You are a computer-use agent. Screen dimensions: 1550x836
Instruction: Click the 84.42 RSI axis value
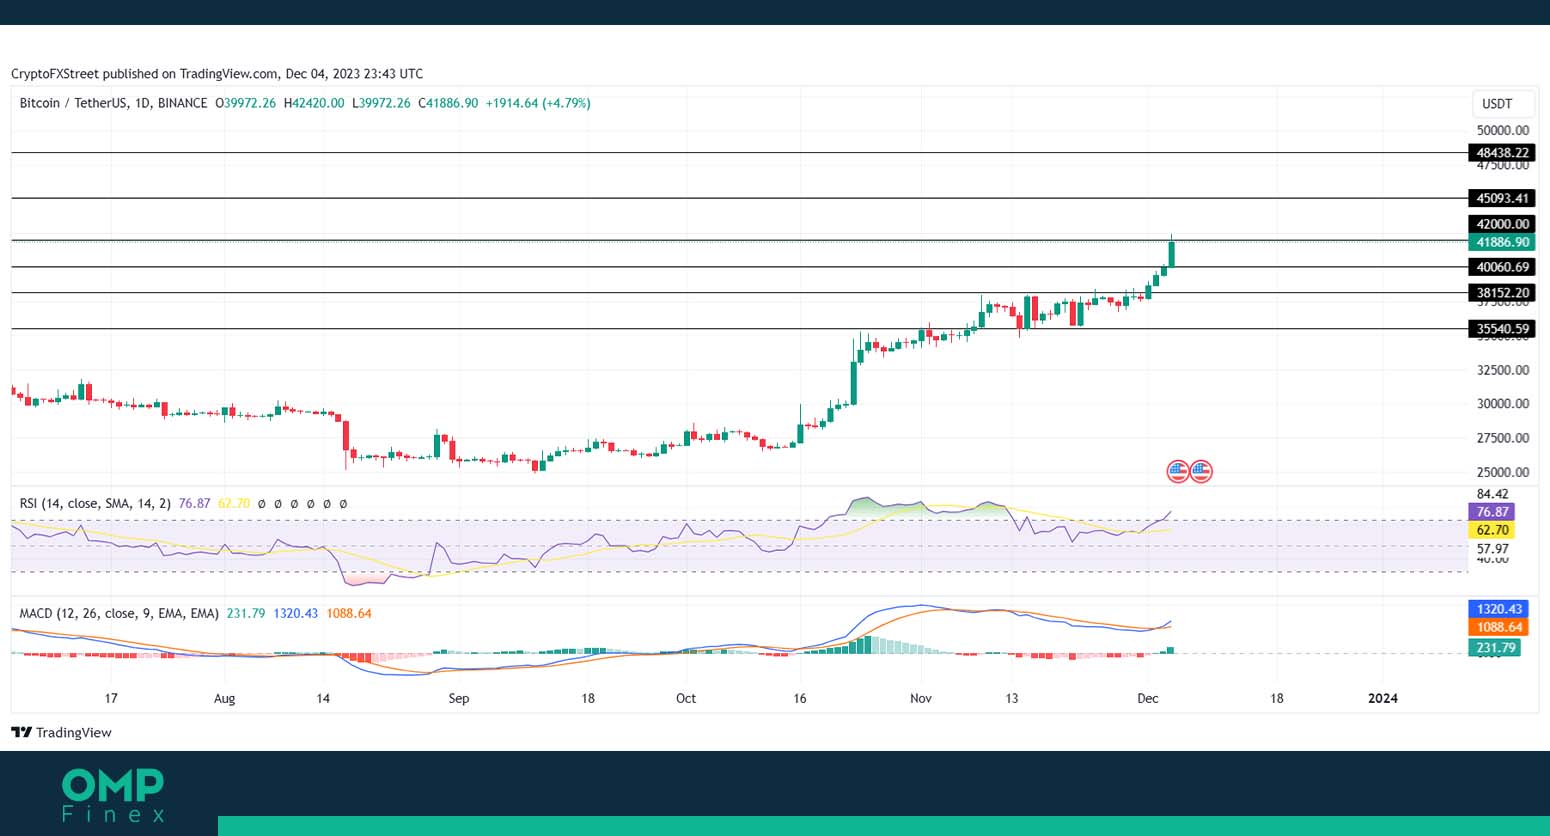click(1493, 494)
